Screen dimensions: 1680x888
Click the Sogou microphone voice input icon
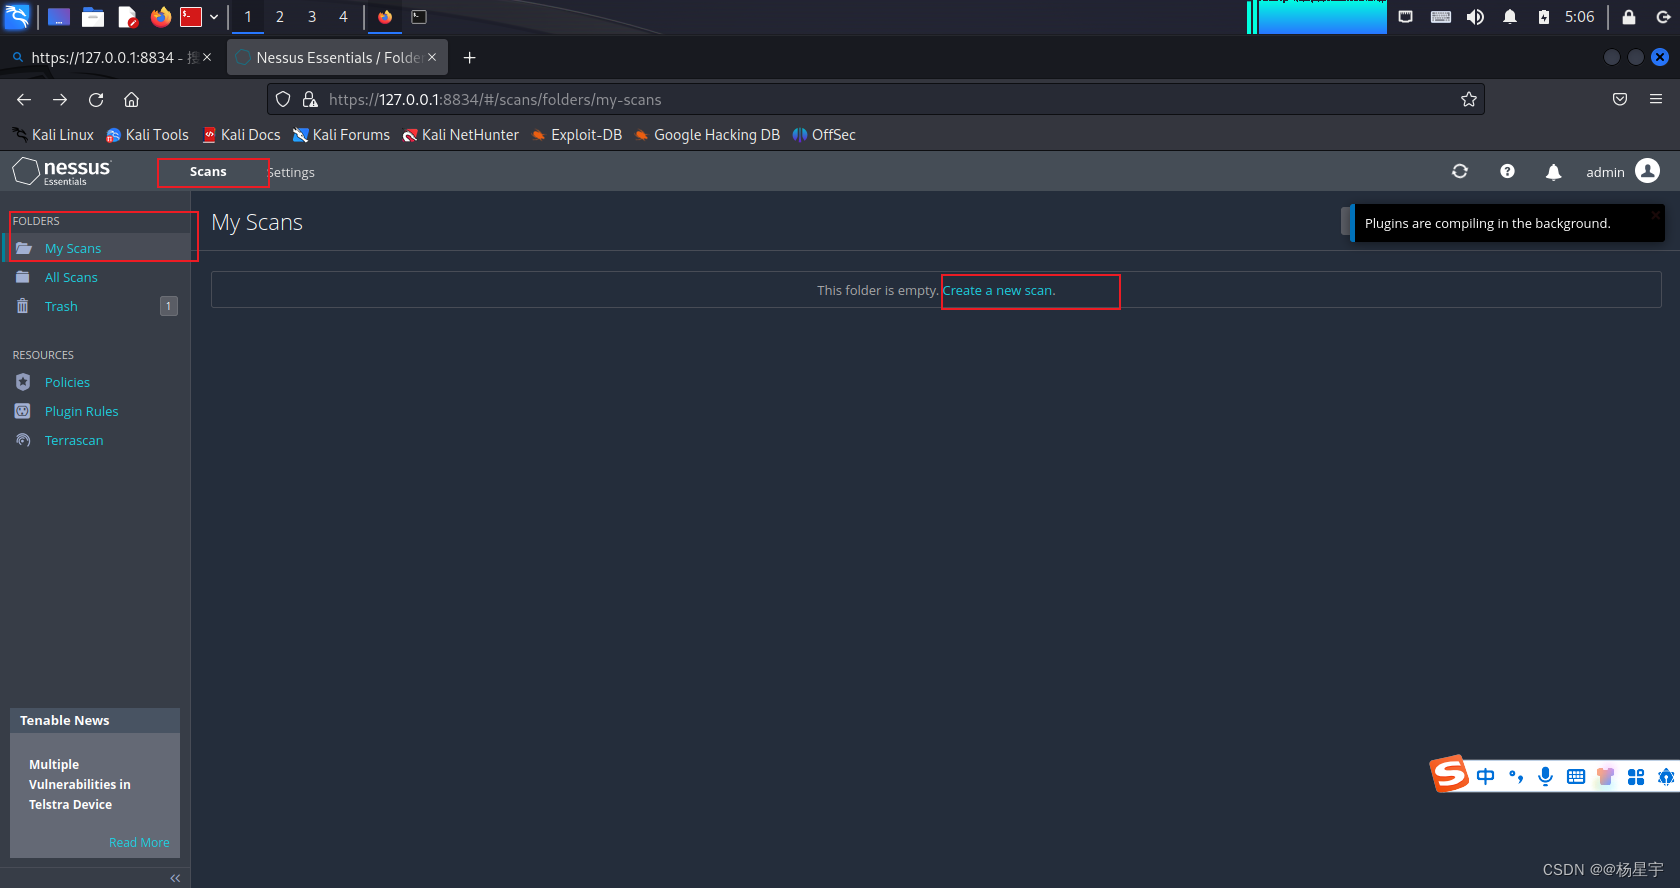pyautogui.click(x=1545, y=776)
